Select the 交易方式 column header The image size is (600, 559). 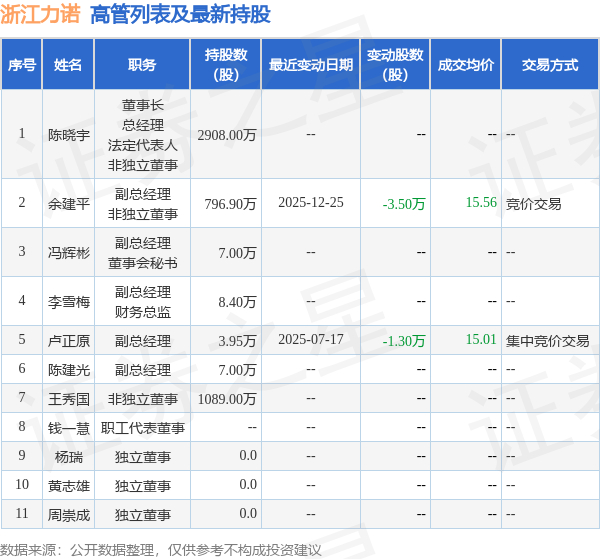click(x=550, y=65)
